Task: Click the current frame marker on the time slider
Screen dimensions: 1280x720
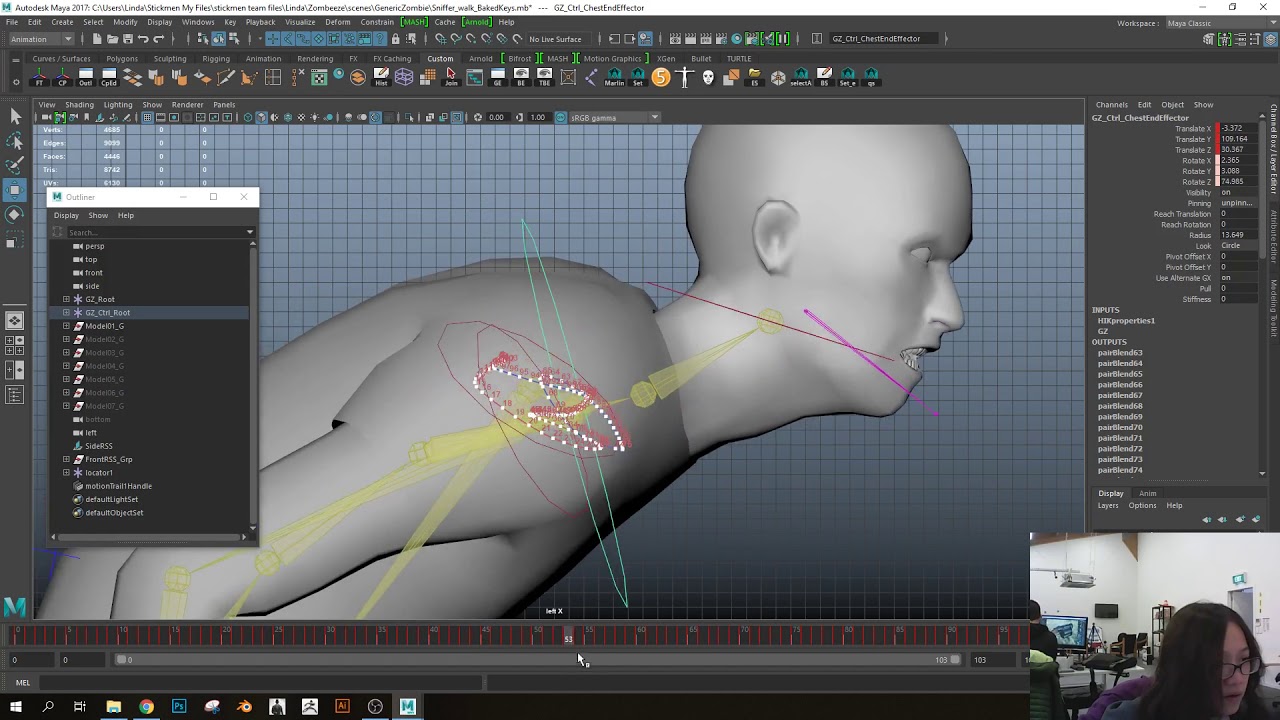Action: click(568, 637)
